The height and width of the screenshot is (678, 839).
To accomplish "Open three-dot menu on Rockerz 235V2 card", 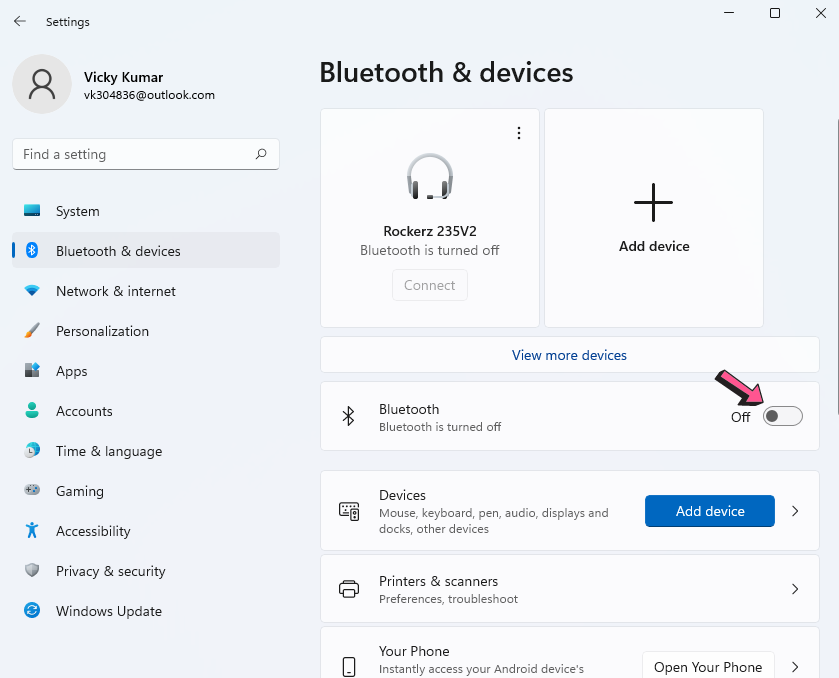I will point(518,133).
